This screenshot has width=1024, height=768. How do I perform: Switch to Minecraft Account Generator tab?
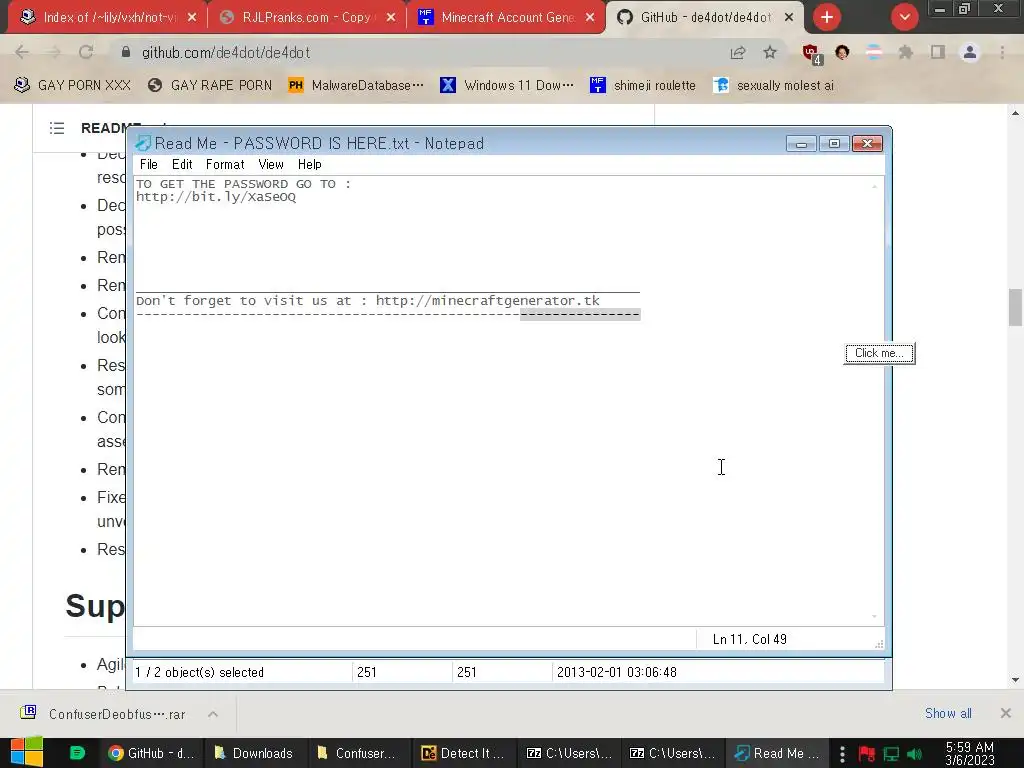506,18
